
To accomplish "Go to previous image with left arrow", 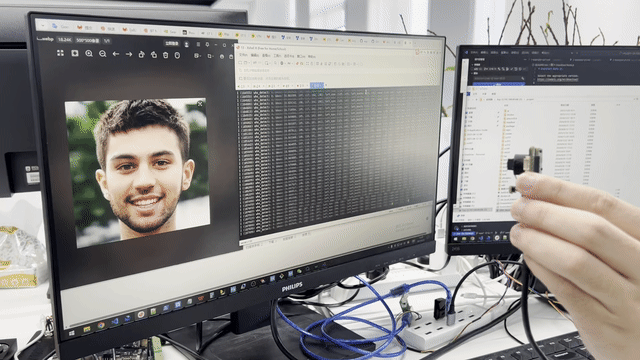I will (x=116, y=54).
